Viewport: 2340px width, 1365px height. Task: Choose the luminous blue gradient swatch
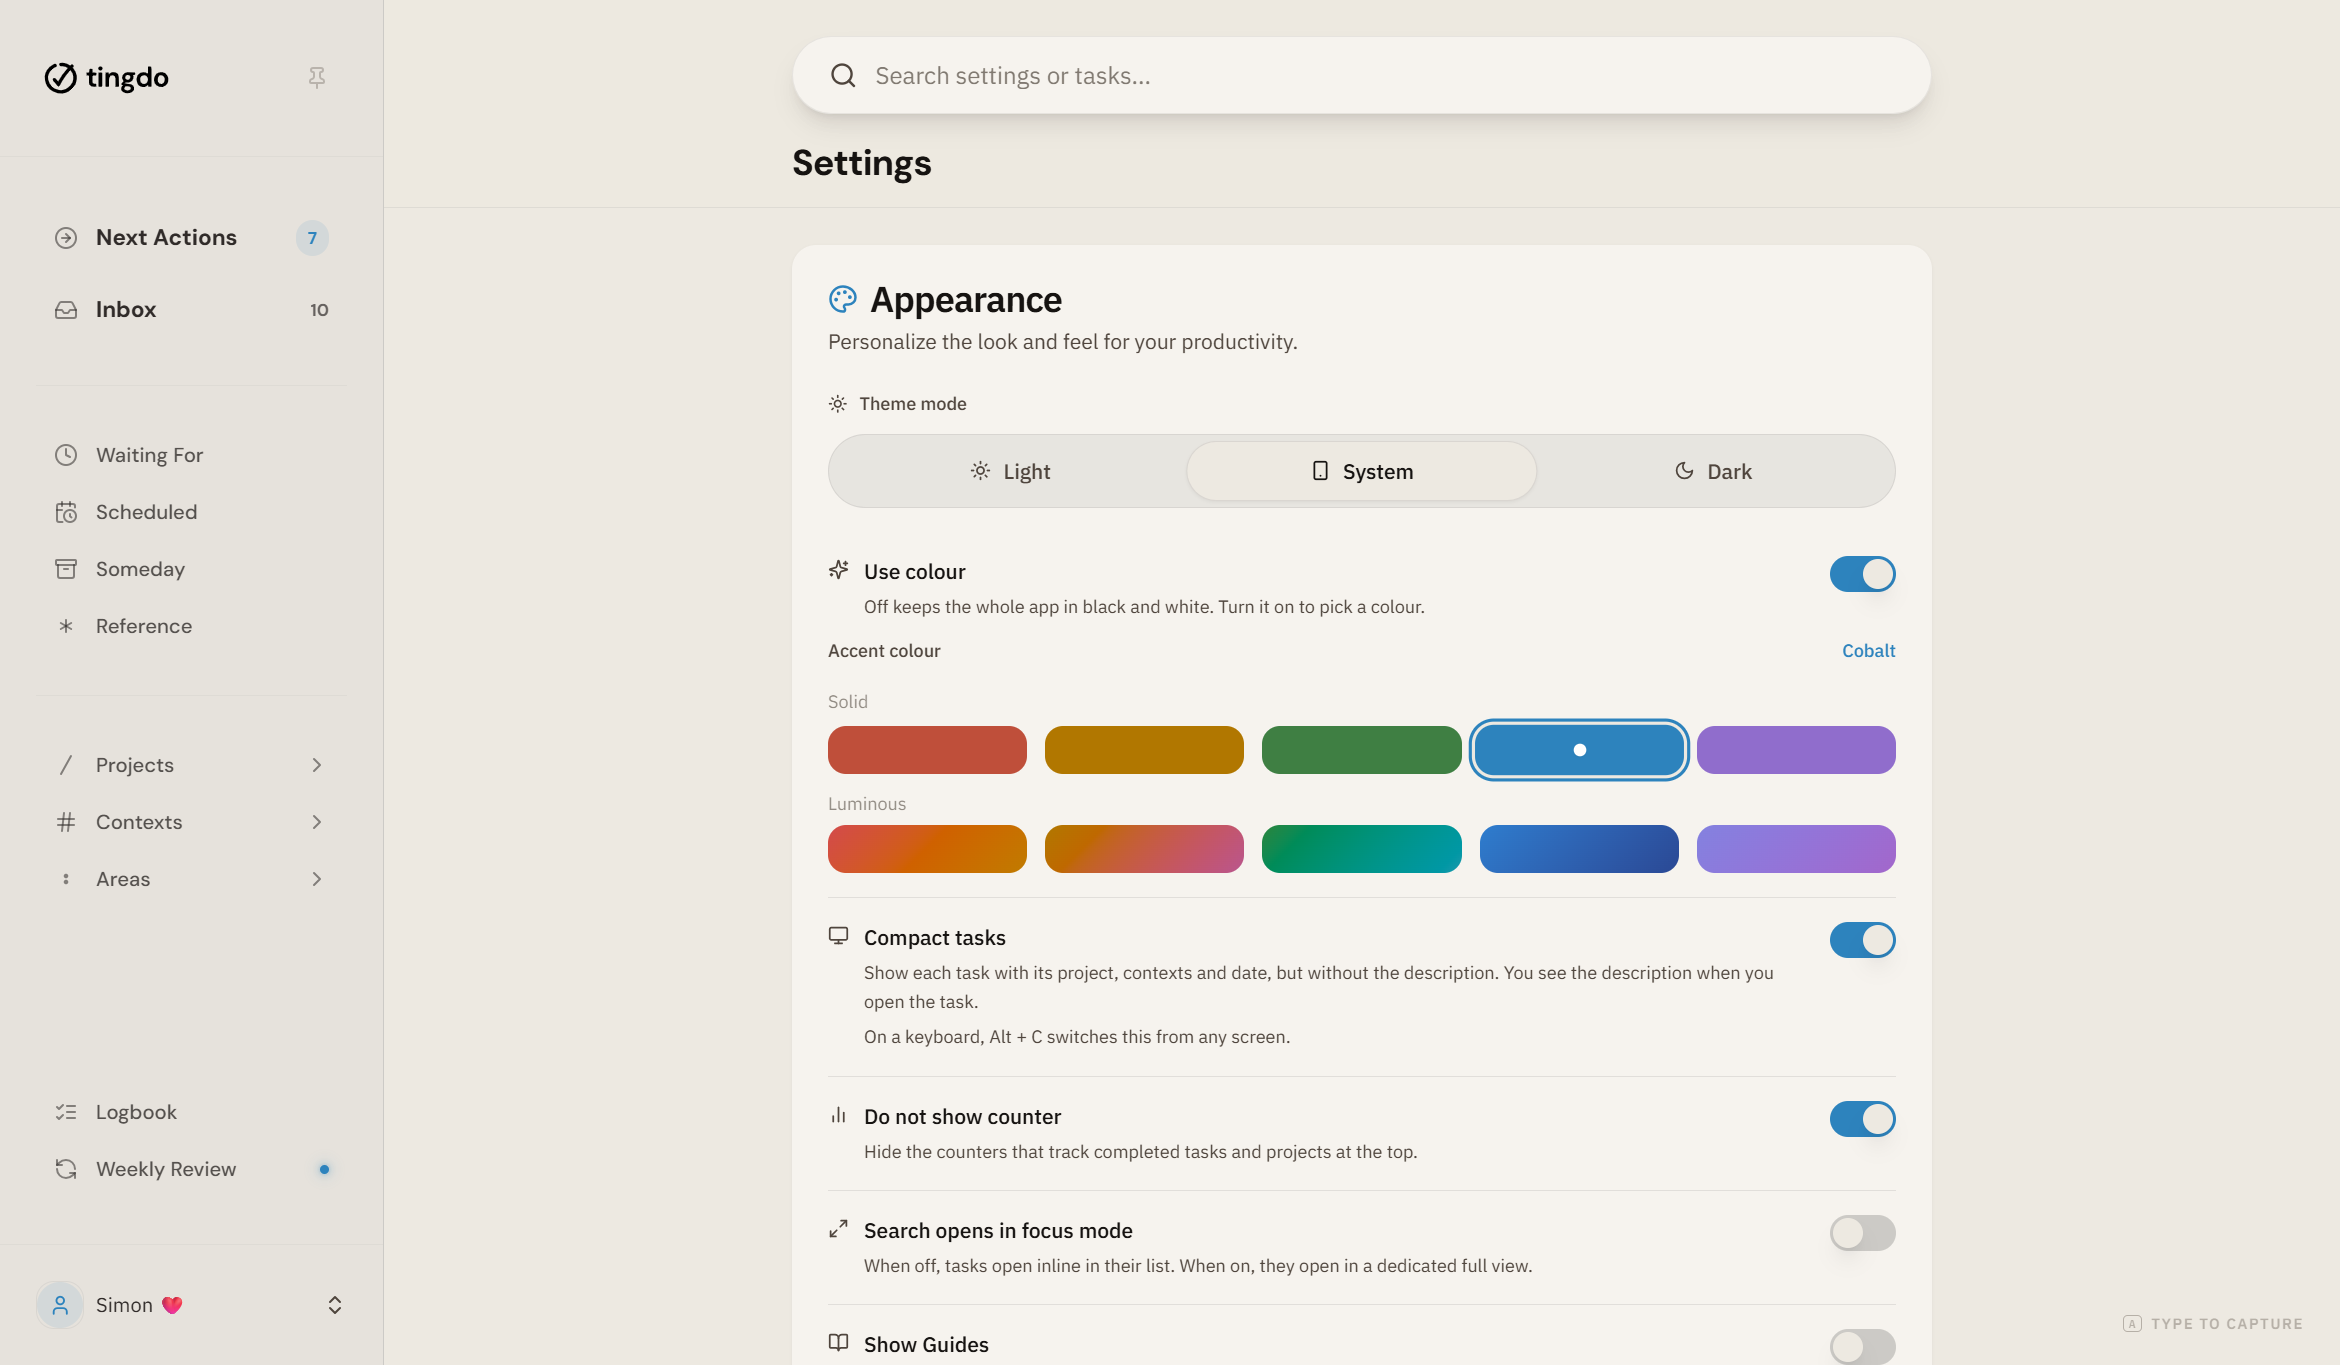click(1579, 849)
